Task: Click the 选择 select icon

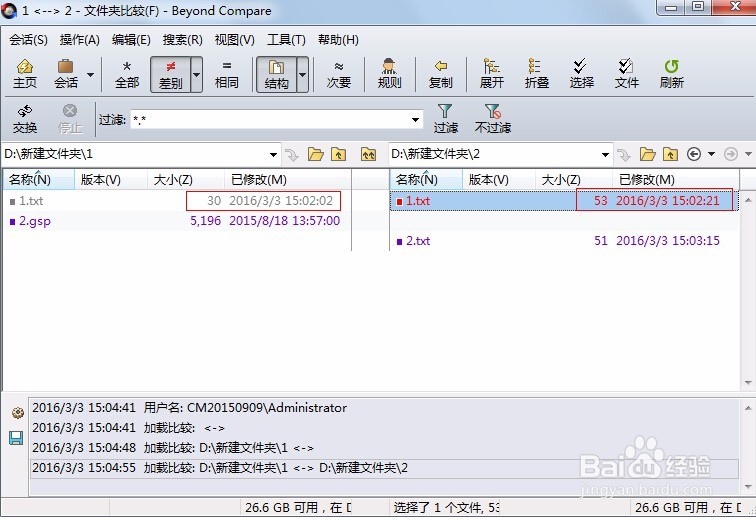Action: (x=581, y=74)
